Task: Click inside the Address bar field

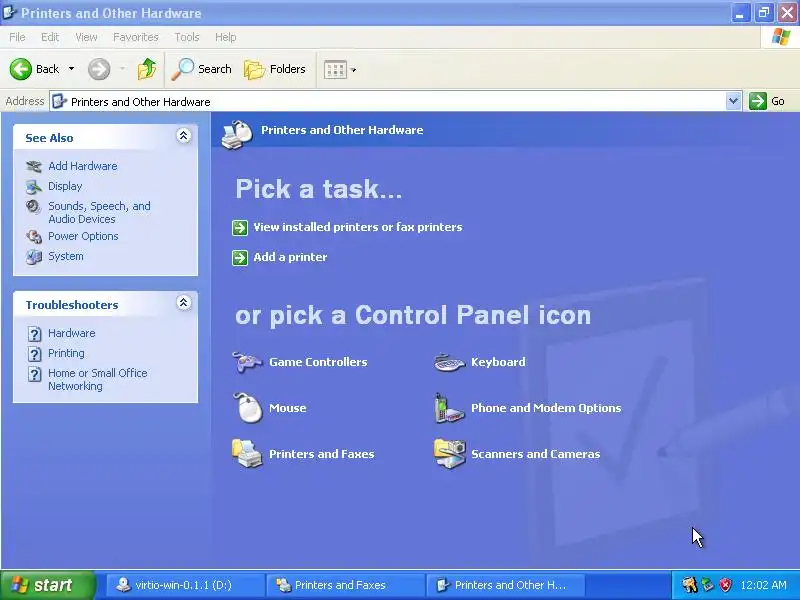Action: pyautogui.click(x=388, y=102)
